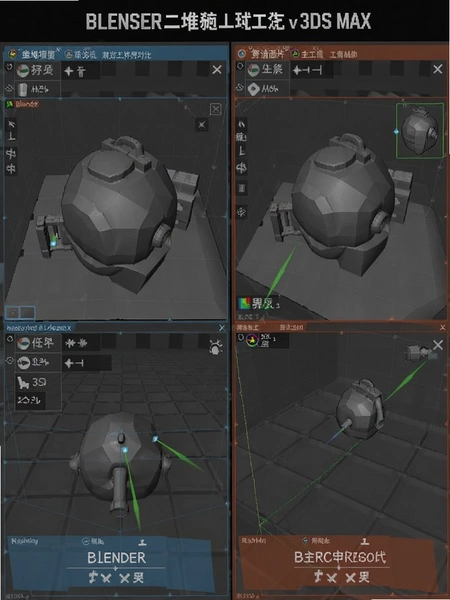Click the green Blender logo icon beside Blender label

[10, 104]
